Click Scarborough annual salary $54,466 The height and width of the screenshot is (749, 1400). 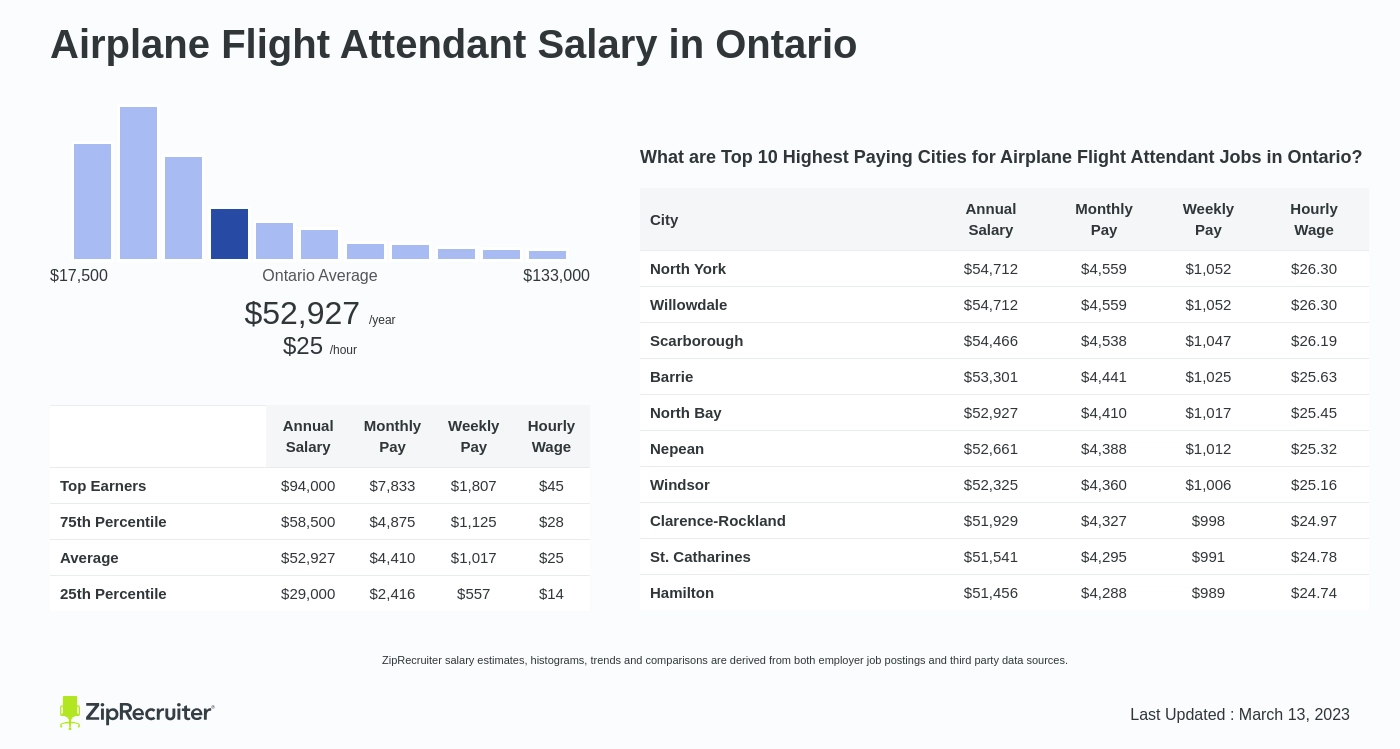click(x=991, y=340)
